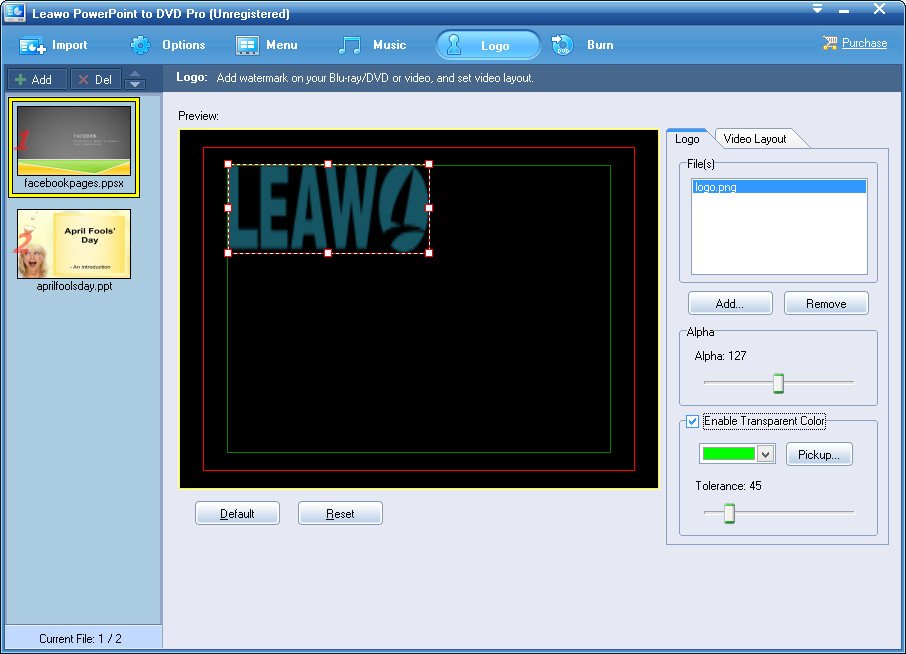This screenshot has height=654, width=906.
Task: Click the Tolerance slider handle
Action: (x=729, y=513)
